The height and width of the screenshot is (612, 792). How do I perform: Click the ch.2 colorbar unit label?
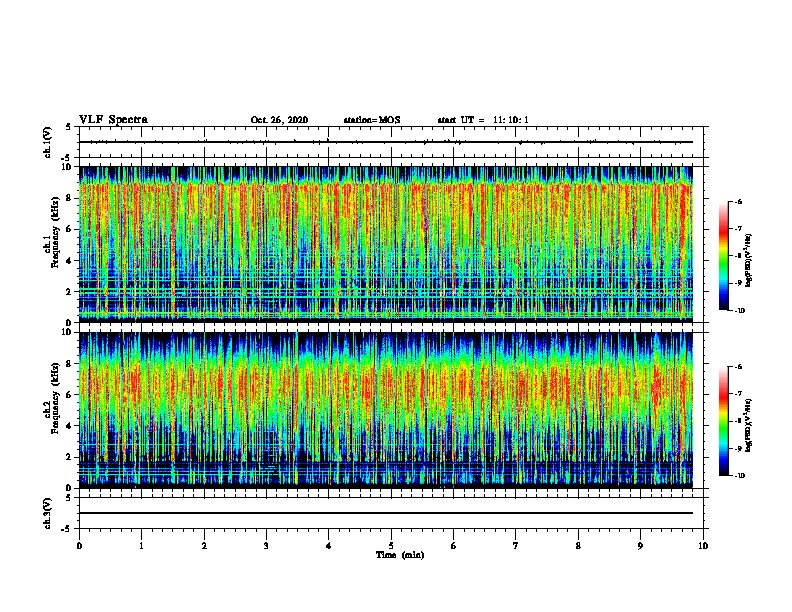tap(749, 425)
